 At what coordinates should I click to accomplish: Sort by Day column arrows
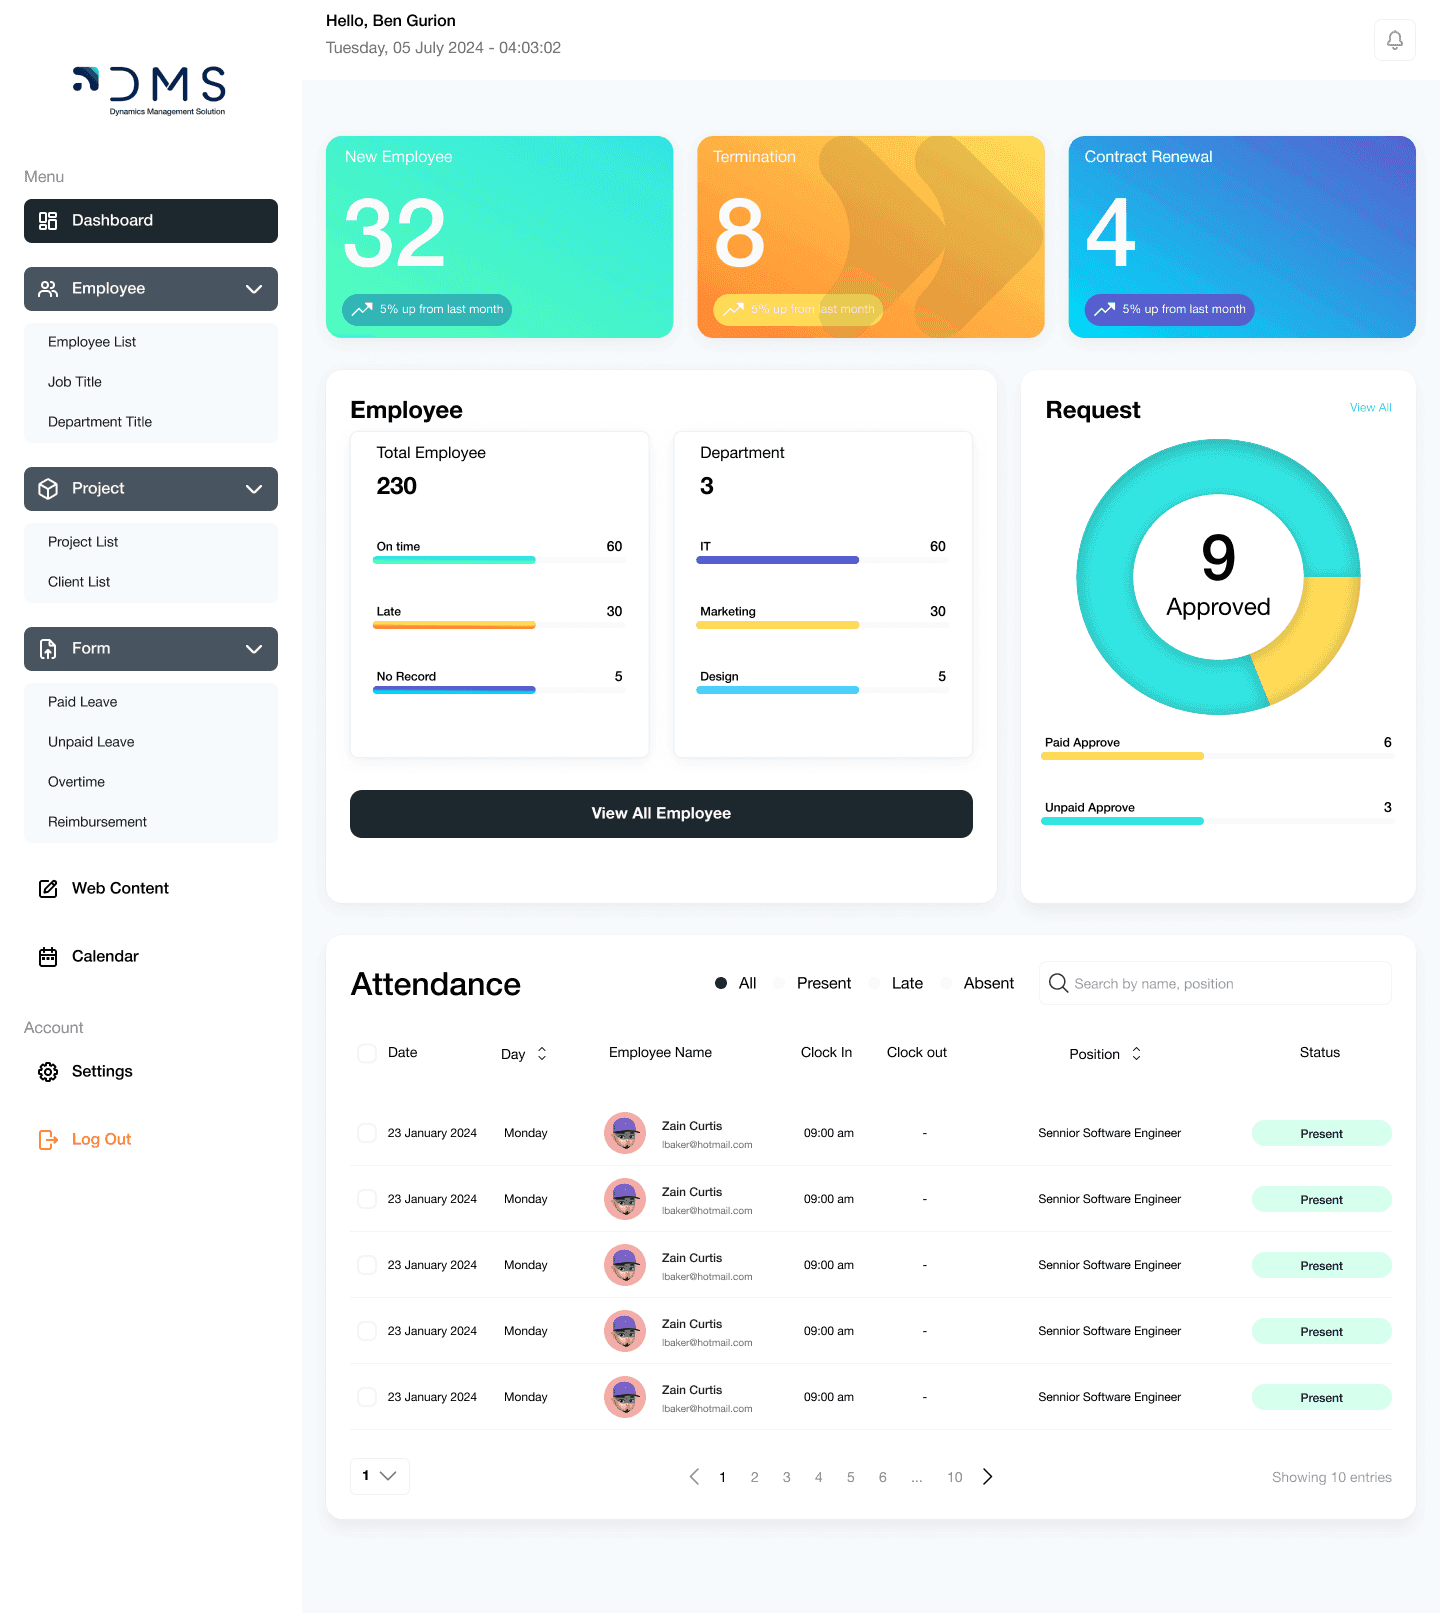[x=542, y=1054]
